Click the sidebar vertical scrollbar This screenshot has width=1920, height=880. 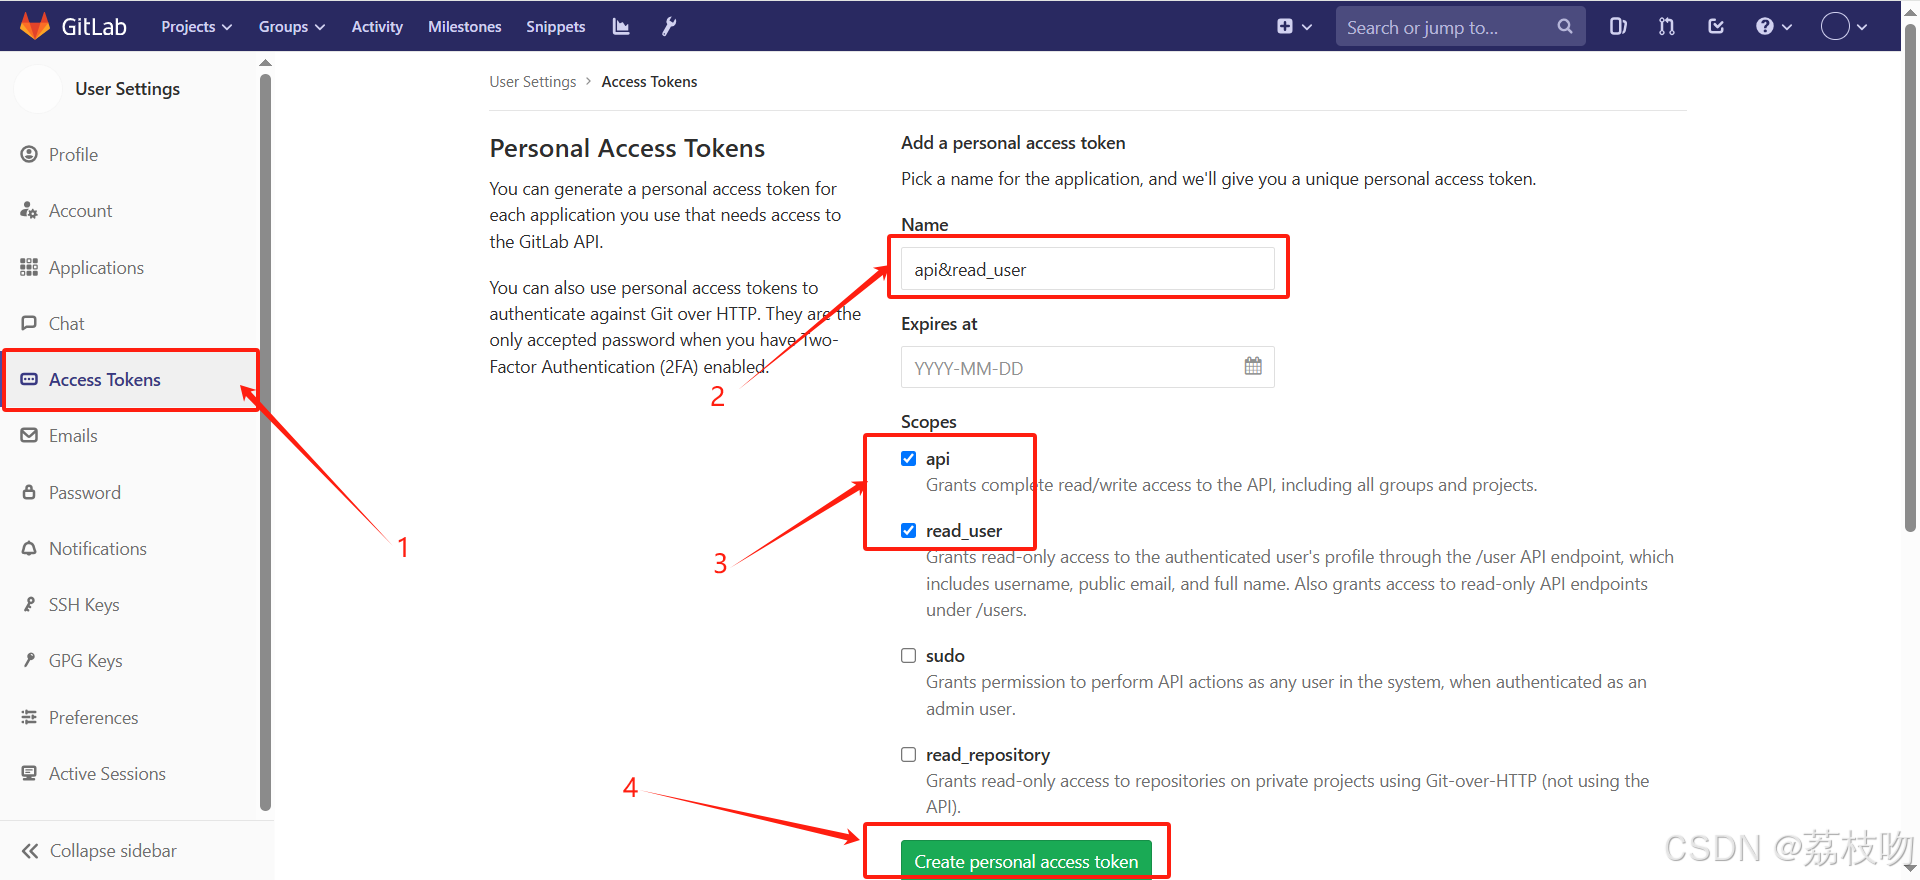[x=265, y=440]
